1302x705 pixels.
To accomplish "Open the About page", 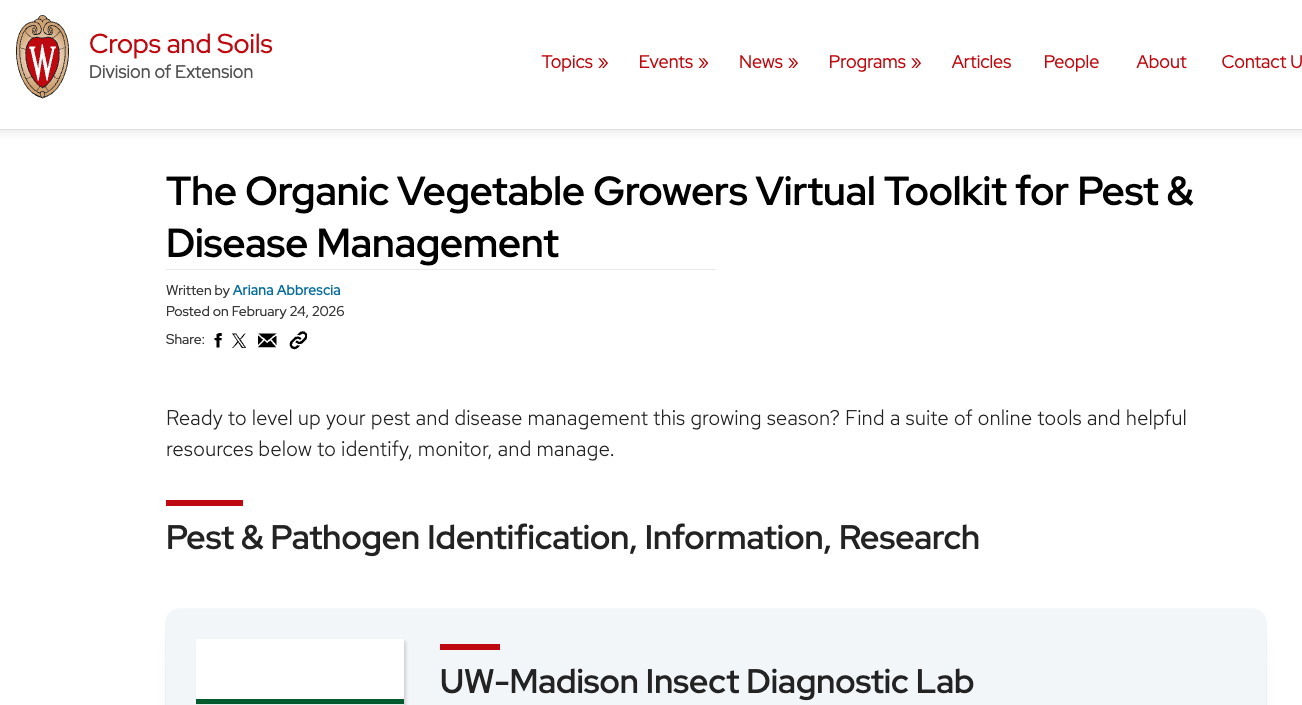I will coord(1161,62).
